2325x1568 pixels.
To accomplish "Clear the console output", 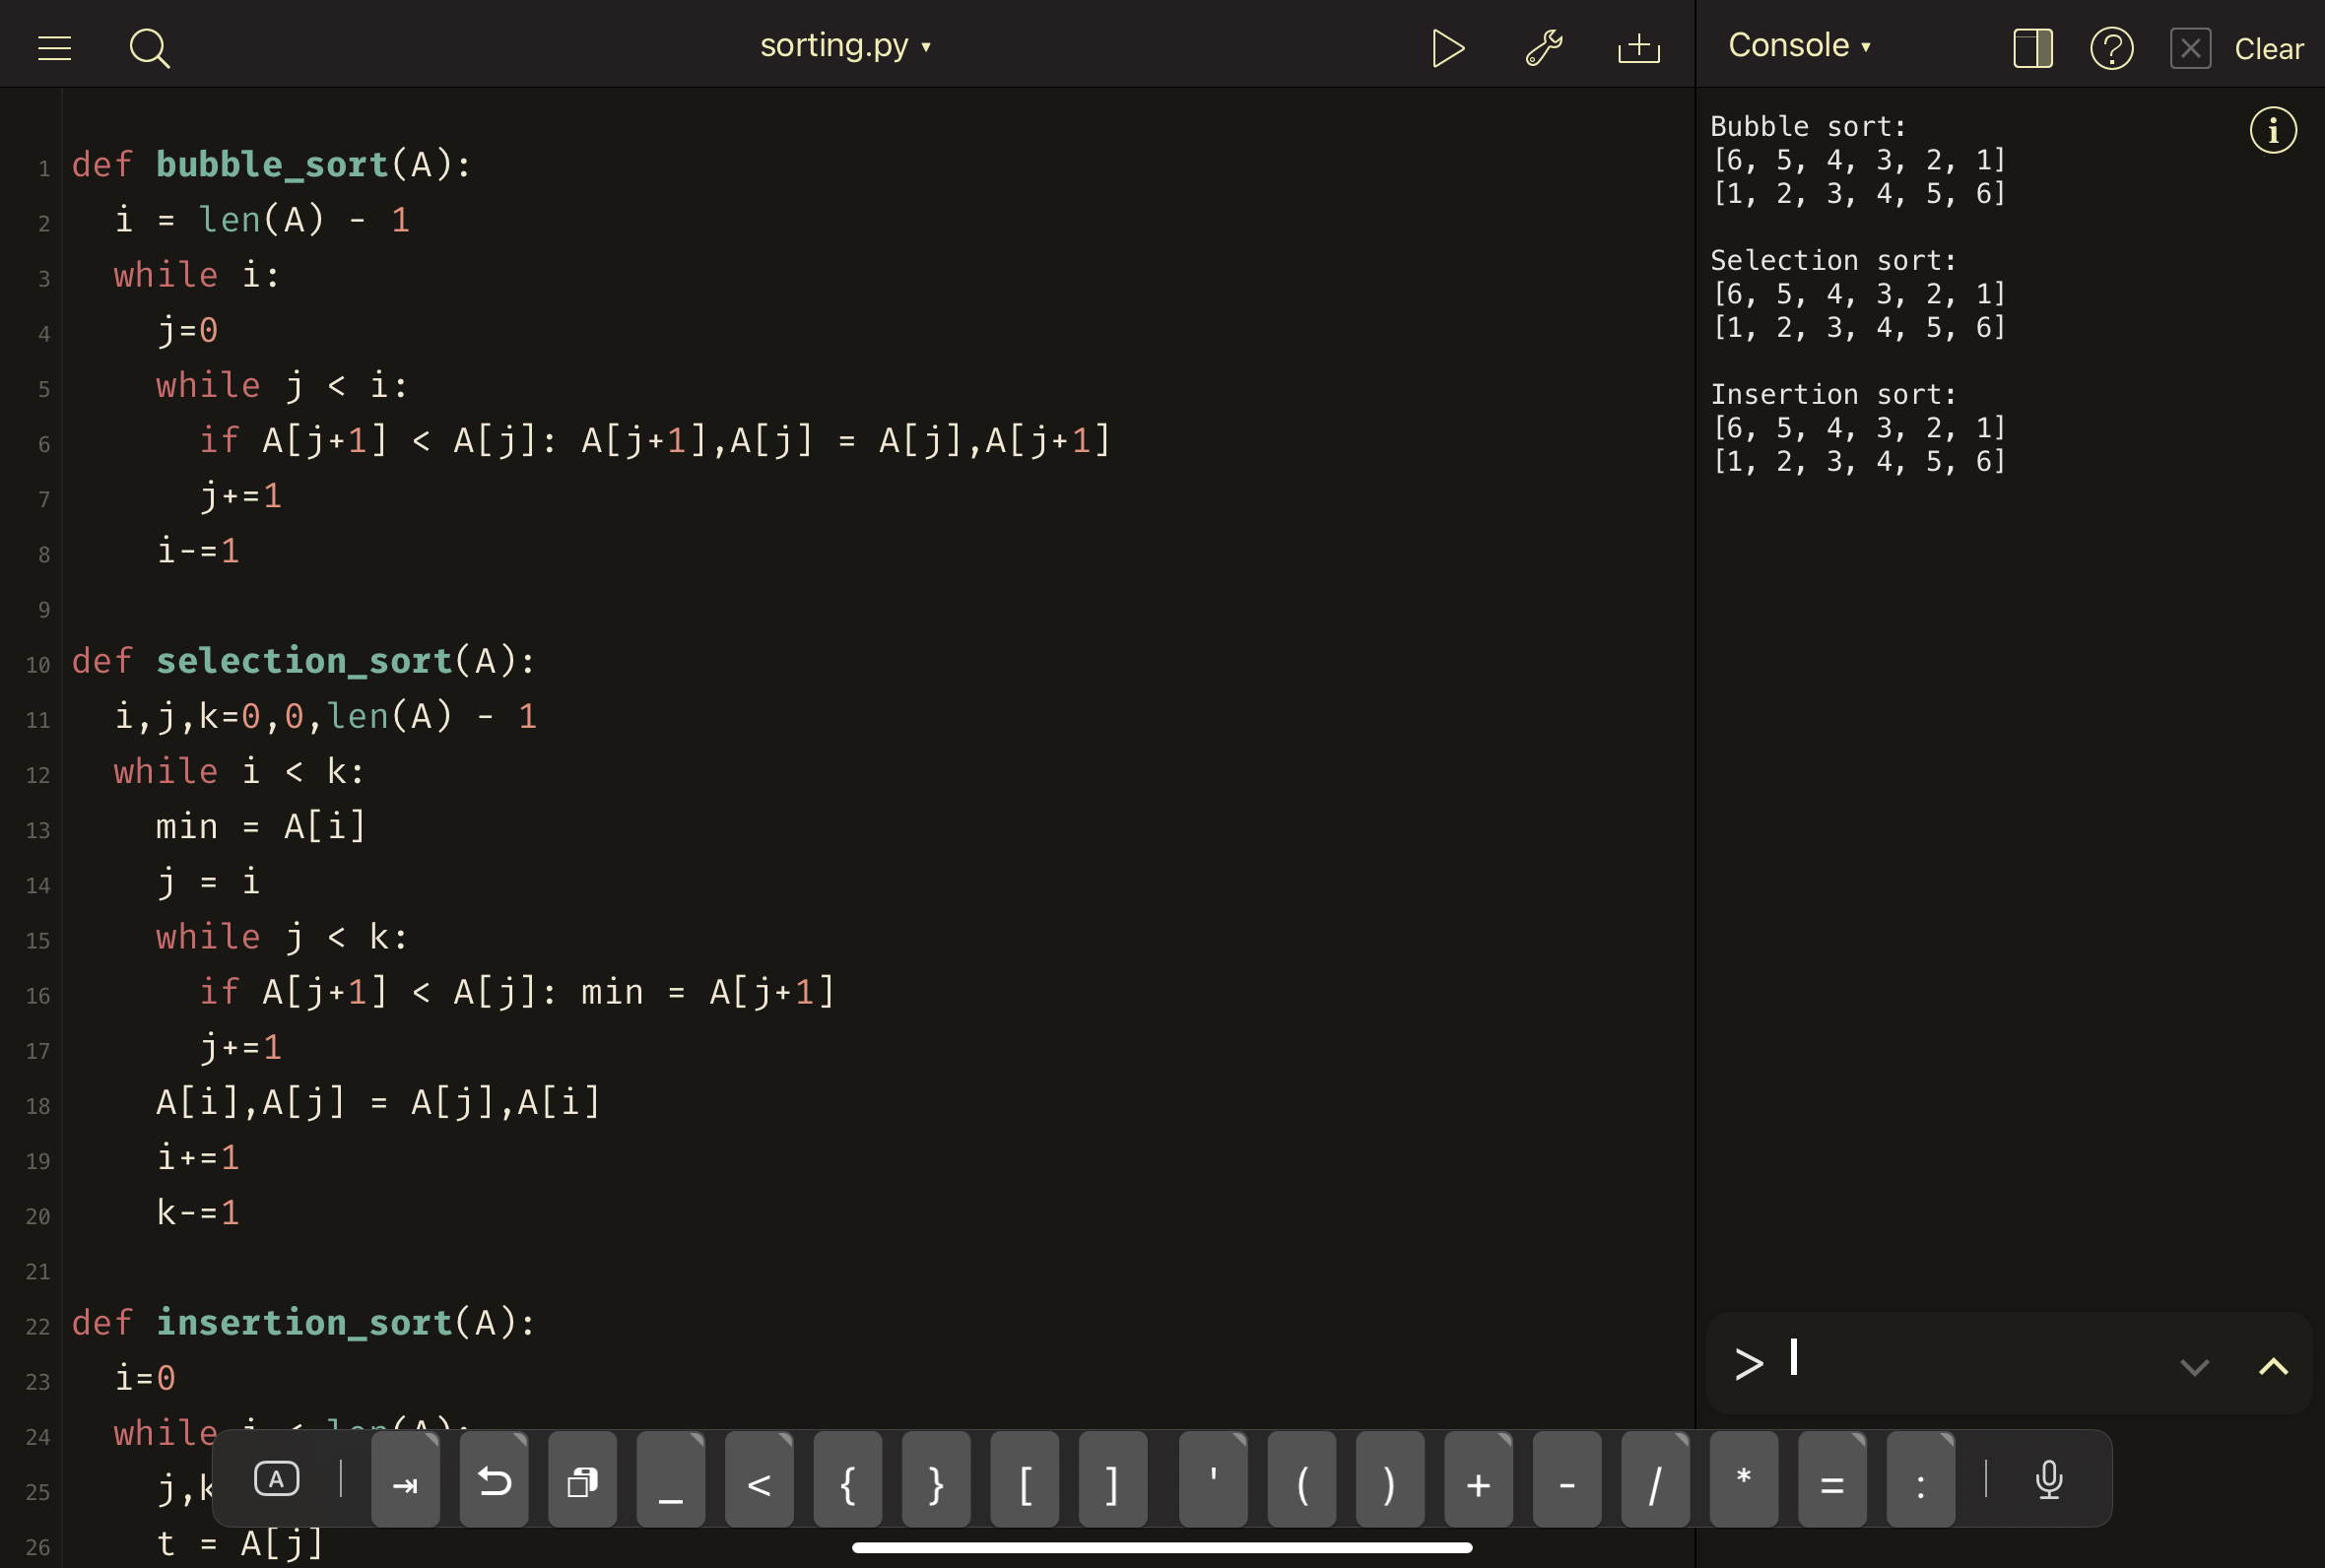I will pyautogui.click(x=2269, y=47).
